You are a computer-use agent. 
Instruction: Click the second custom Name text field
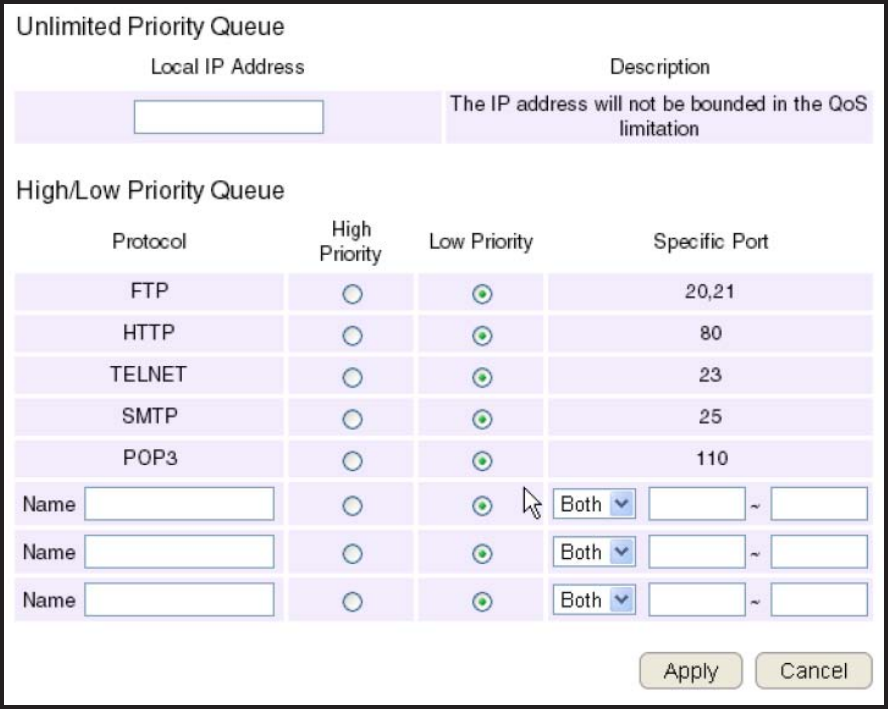[x=179, y=552]
